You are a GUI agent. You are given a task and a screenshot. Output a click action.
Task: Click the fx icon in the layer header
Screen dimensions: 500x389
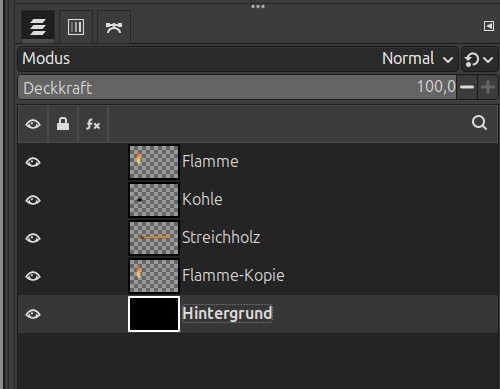click(x=93, y=124)
